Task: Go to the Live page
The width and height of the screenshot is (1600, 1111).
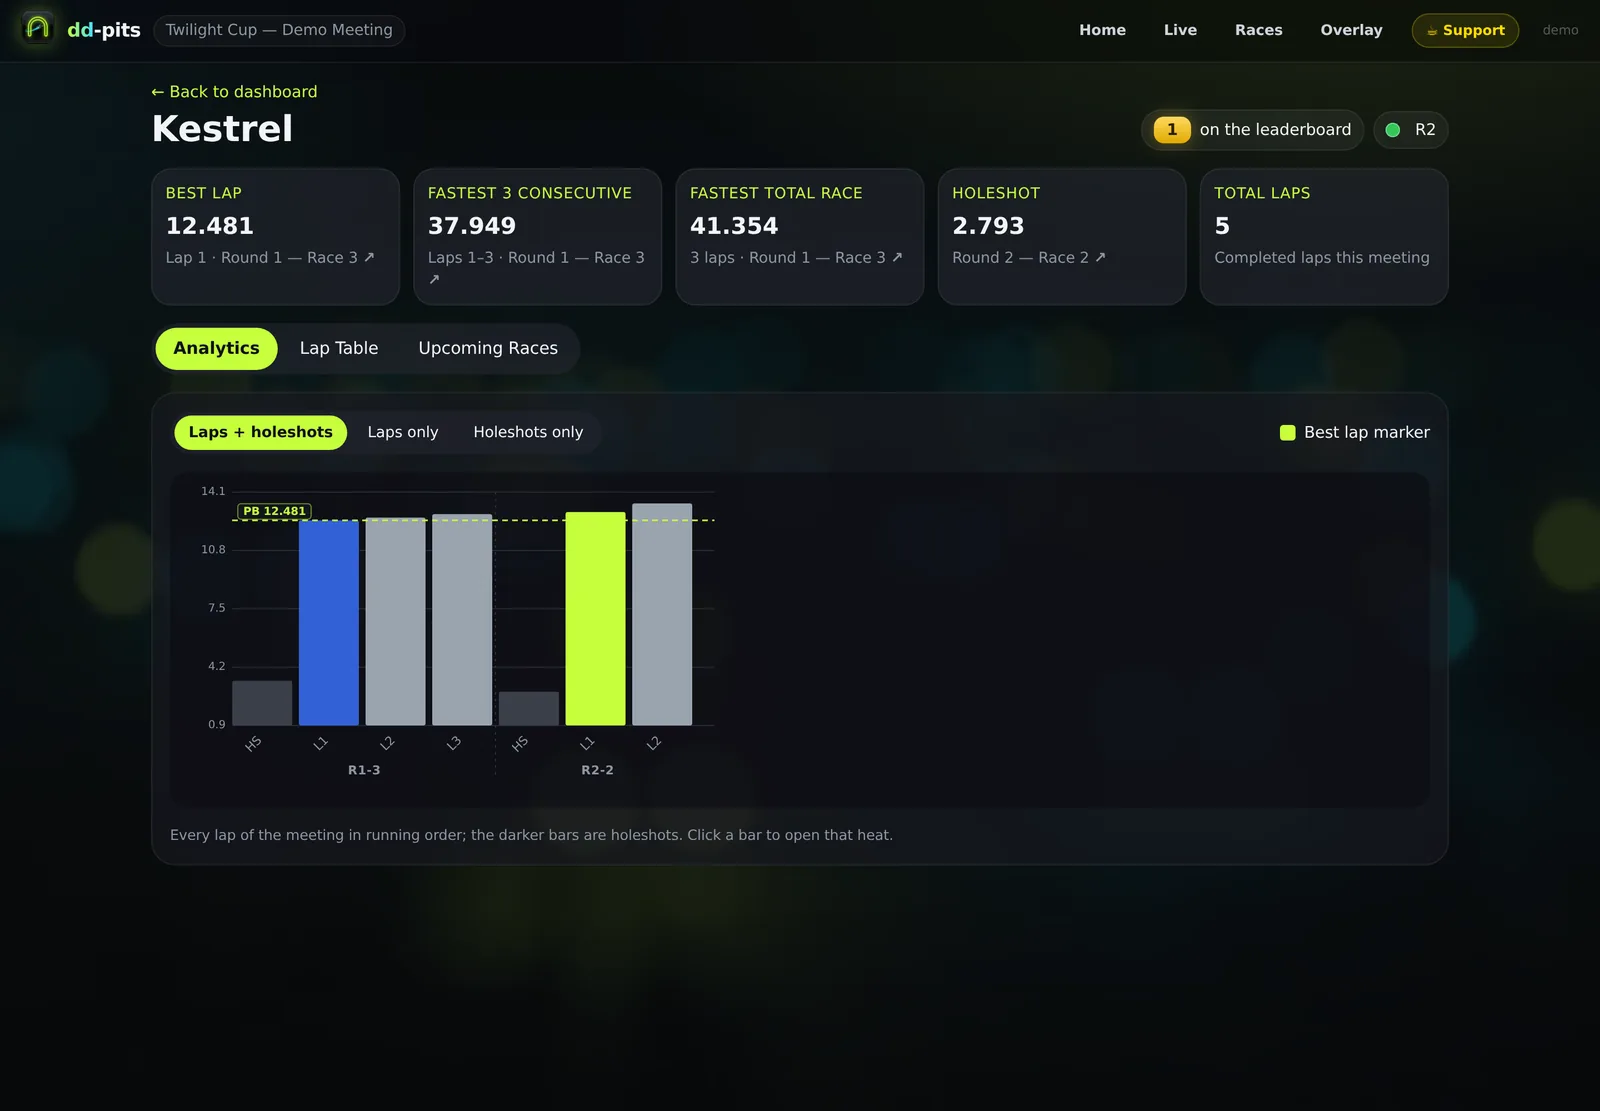Action: [1180, 30]
